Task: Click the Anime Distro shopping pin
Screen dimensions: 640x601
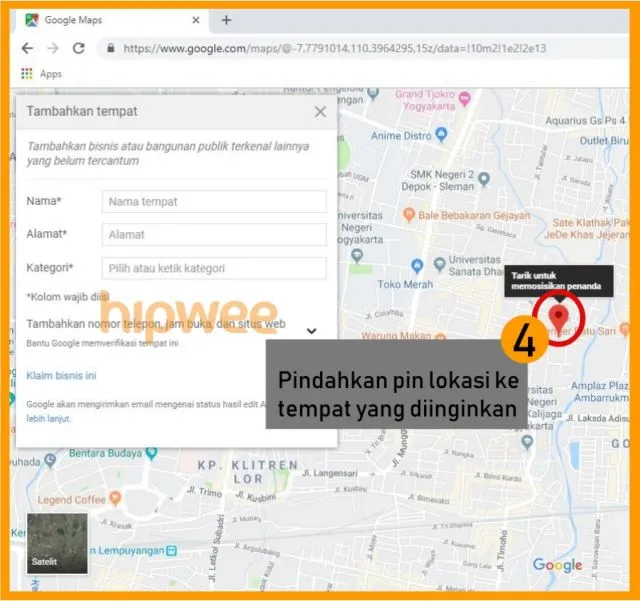Action: [442, 134]
